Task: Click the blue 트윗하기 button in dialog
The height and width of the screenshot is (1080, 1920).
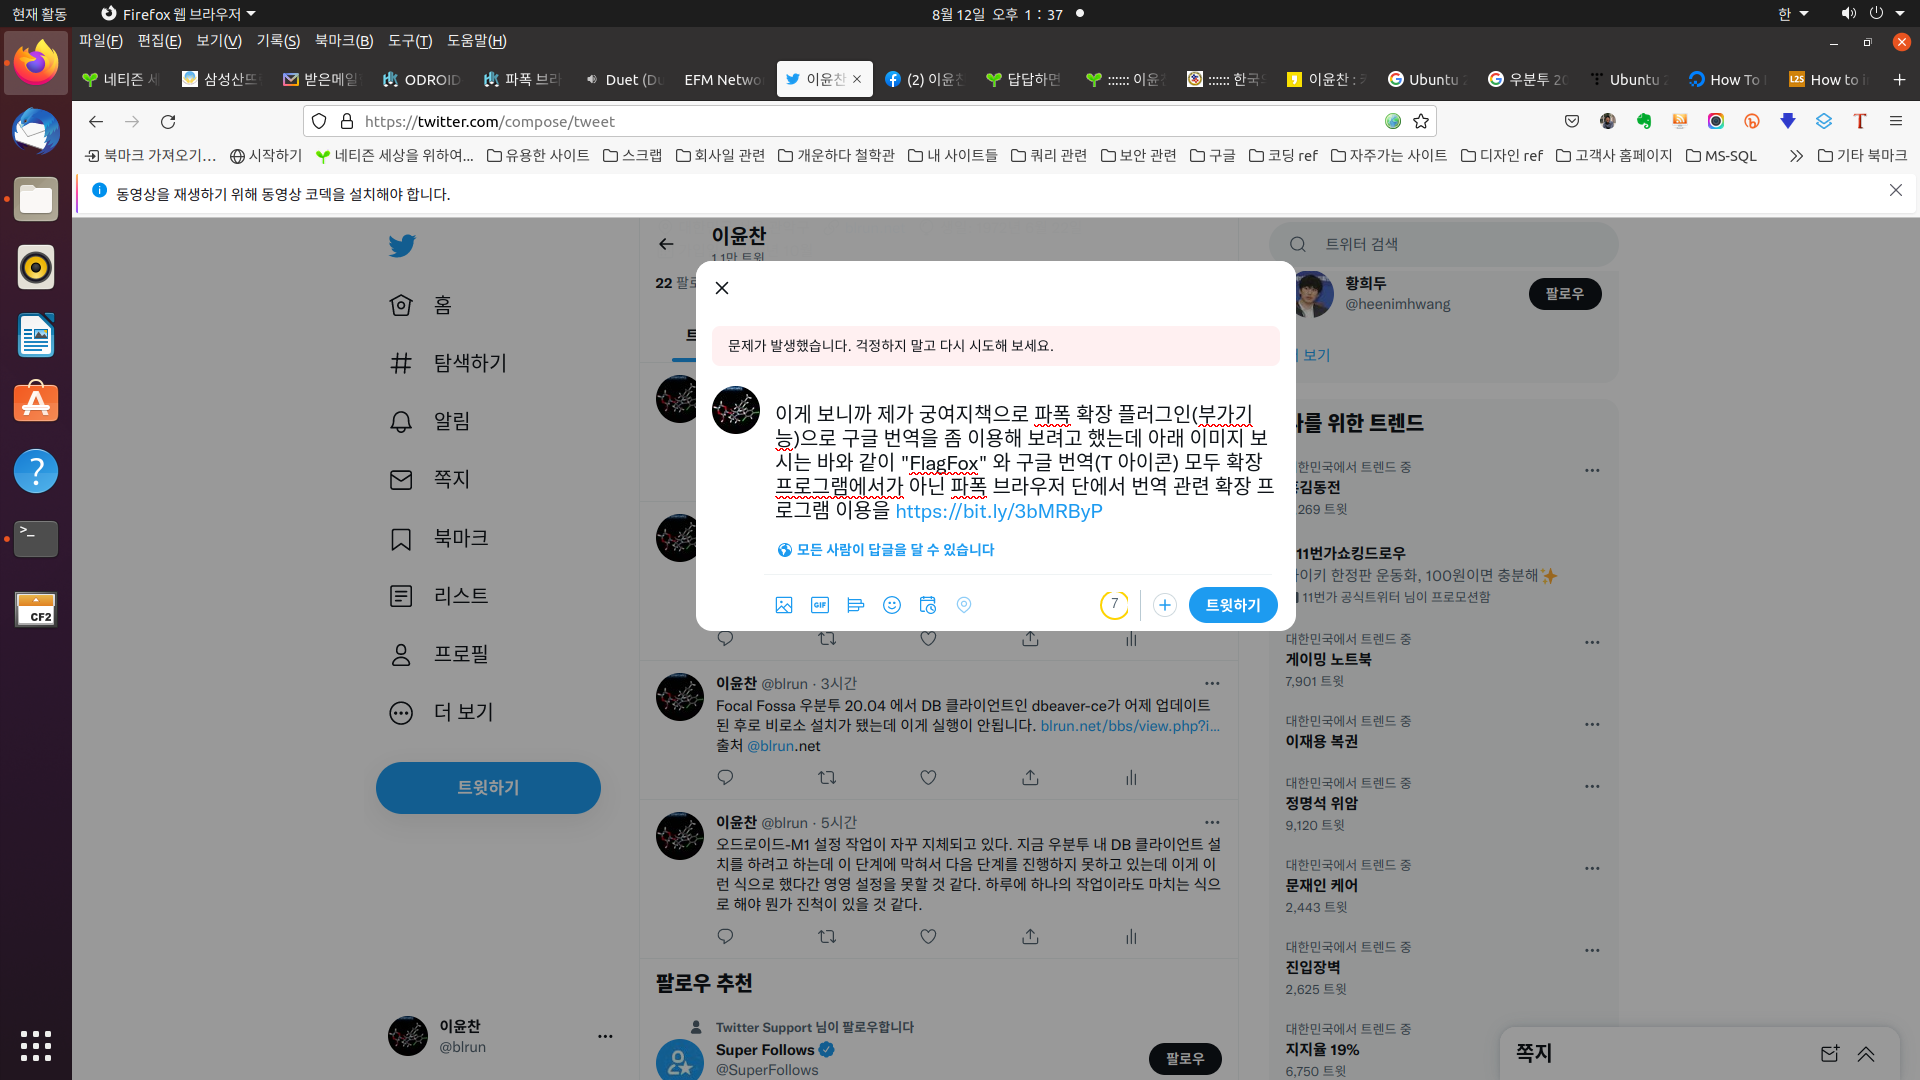Action: pyautogui.click(x=1233, y=605)
